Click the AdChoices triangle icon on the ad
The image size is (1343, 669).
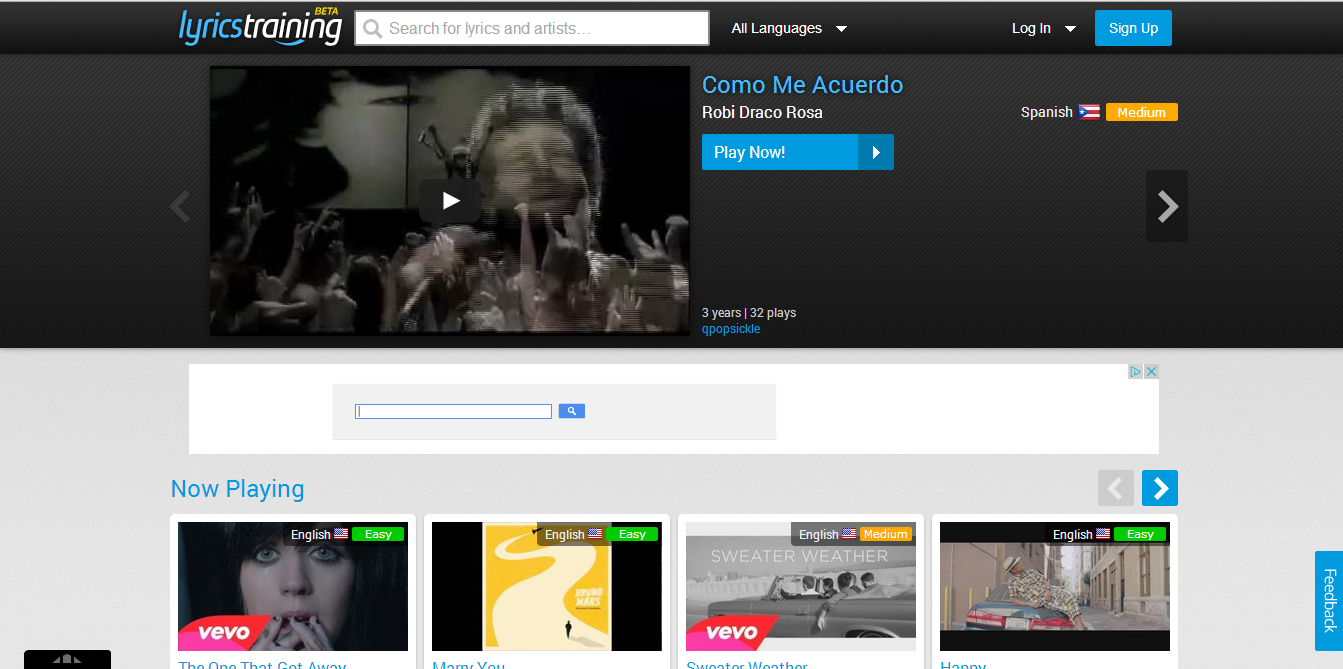(x=1136, y=371)
